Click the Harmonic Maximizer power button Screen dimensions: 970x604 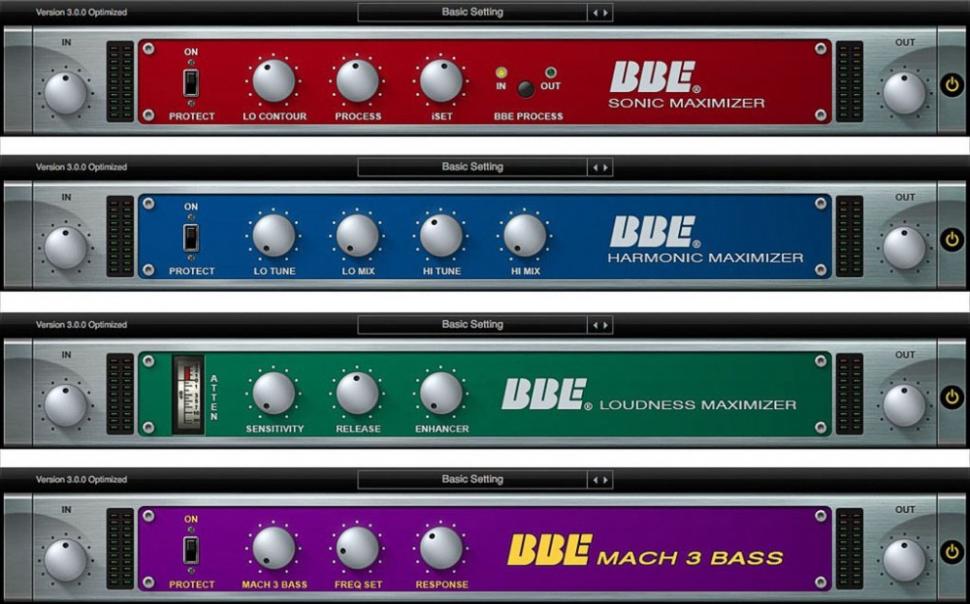(x=952, y=238)
